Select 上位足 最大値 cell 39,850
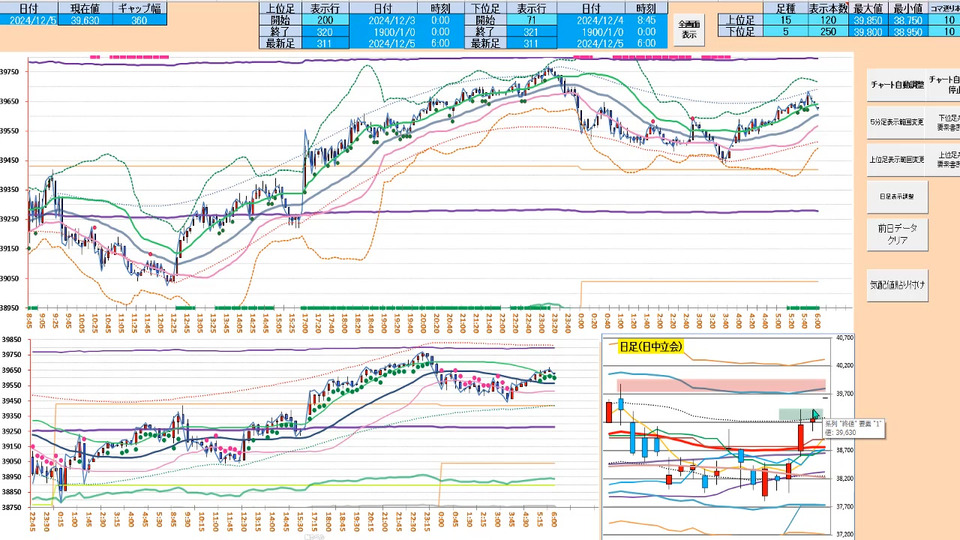 870,20
